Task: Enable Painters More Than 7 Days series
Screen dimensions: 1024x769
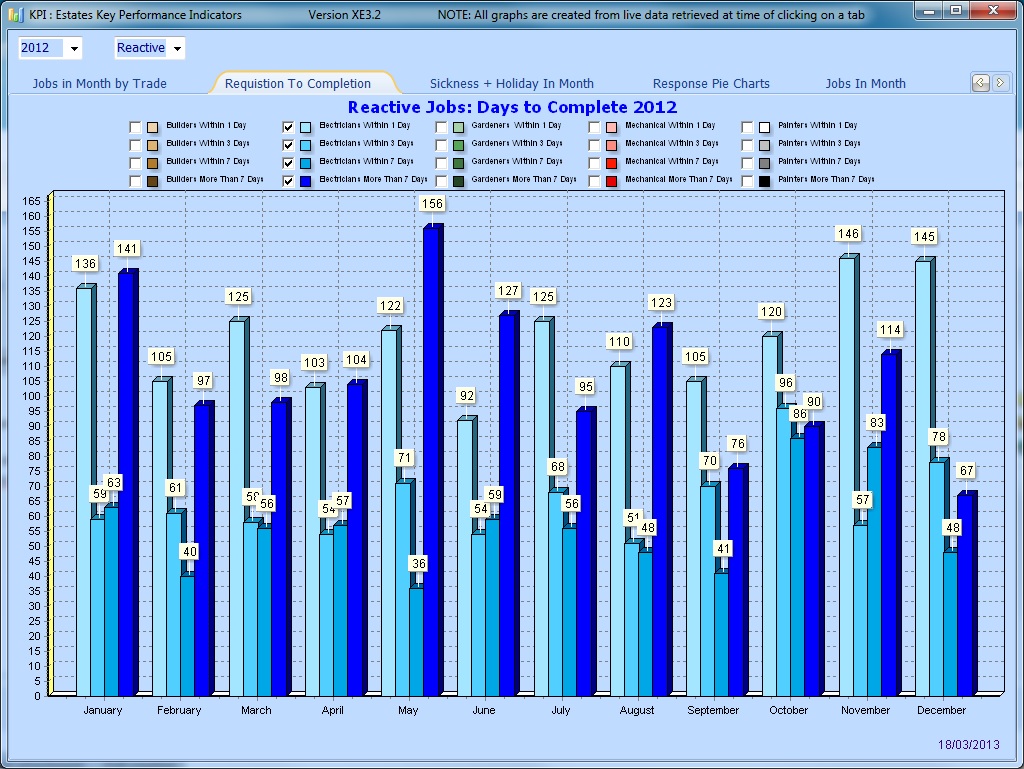Action: [748, 181]
